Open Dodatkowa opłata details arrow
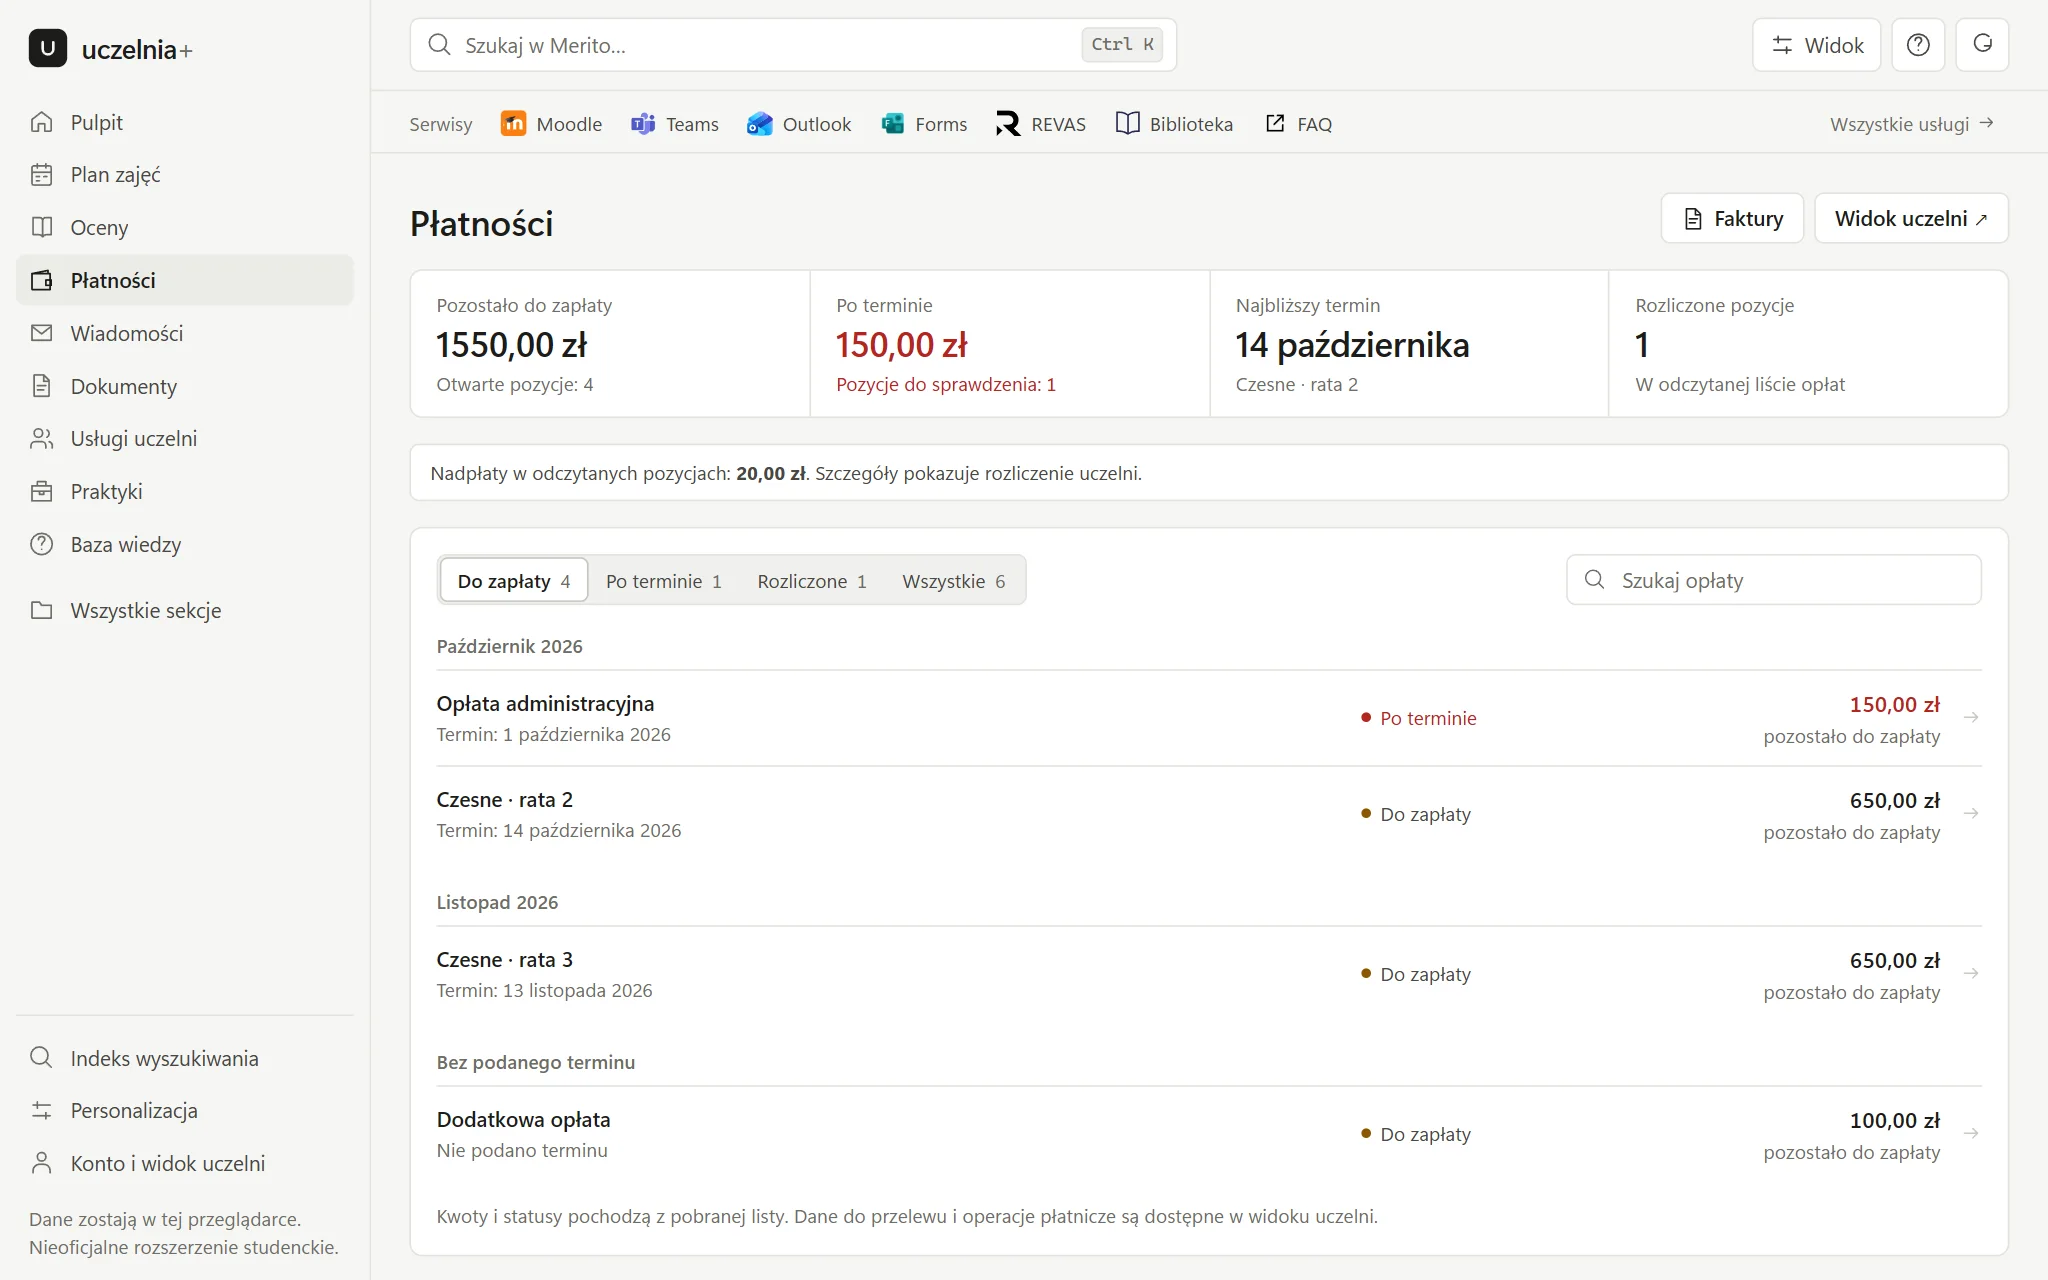The image size is (2048, 1280). tap(1971, 1134)
